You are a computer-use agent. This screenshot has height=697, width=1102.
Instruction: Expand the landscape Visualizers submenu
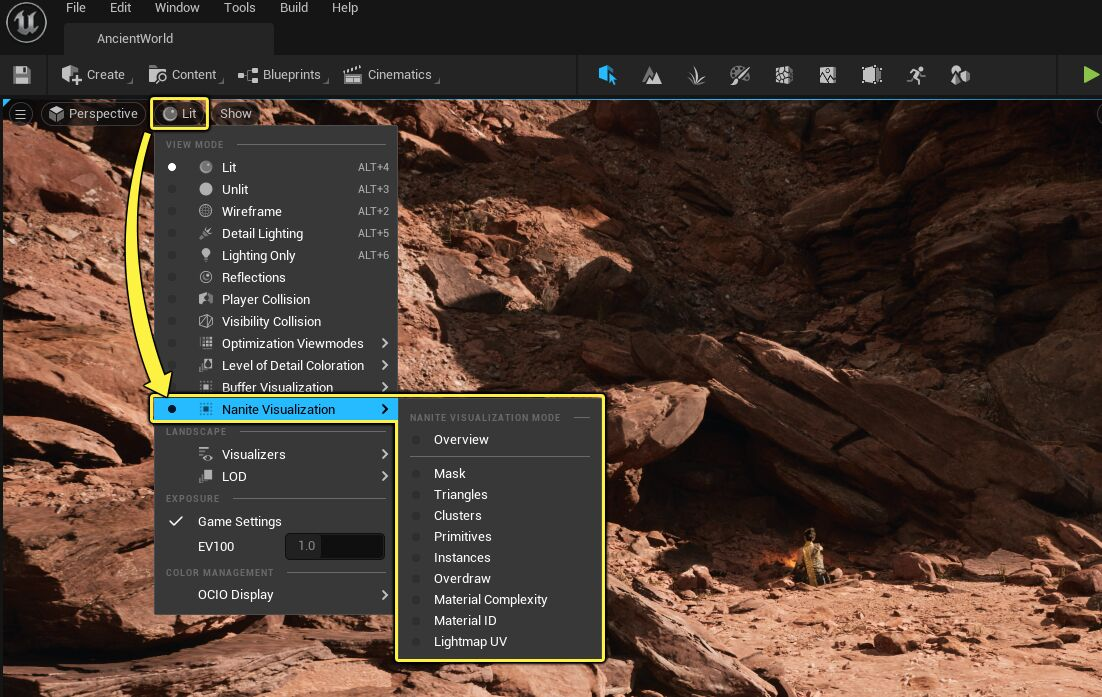tap(276, 454)
